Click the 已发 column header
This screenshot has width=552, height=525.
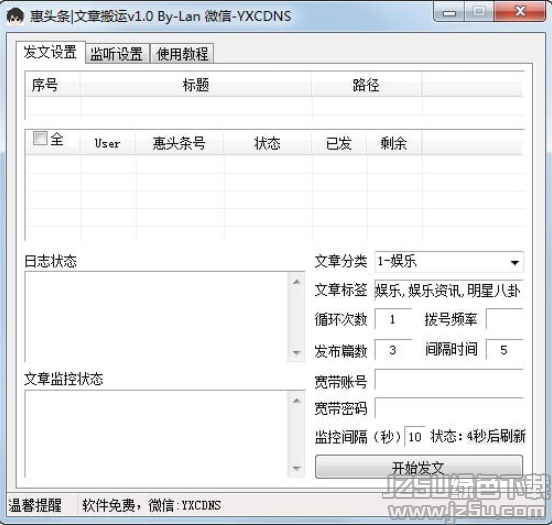(x=339, y=143)
